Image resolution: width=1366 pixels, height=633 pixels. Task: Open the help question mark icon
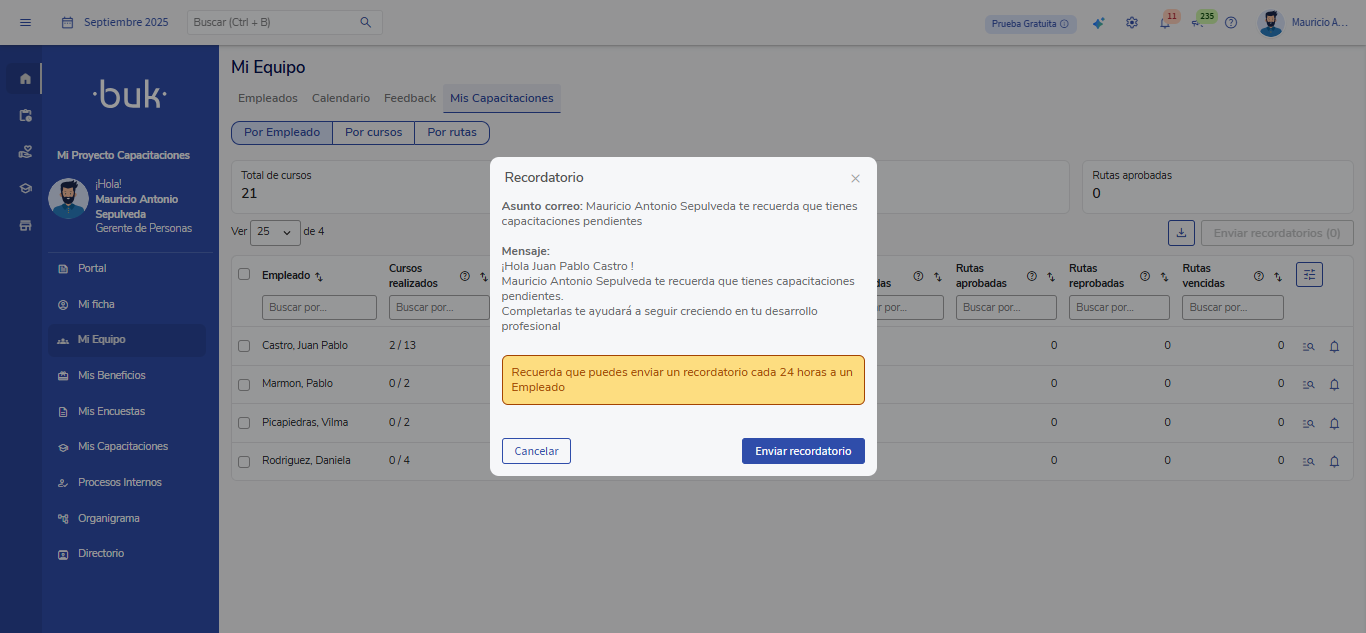(1231, 23)
